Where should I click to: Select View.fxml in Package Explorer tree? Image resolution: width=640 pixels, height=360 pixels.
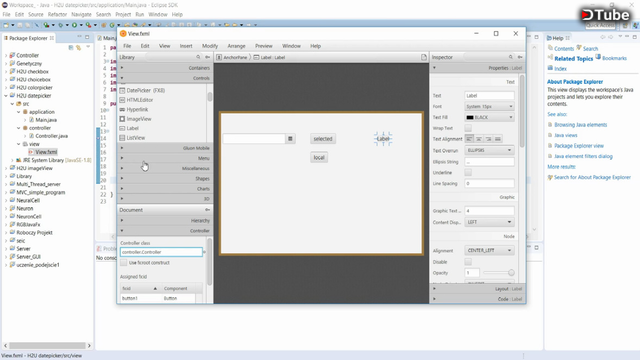tap(46, 152)
